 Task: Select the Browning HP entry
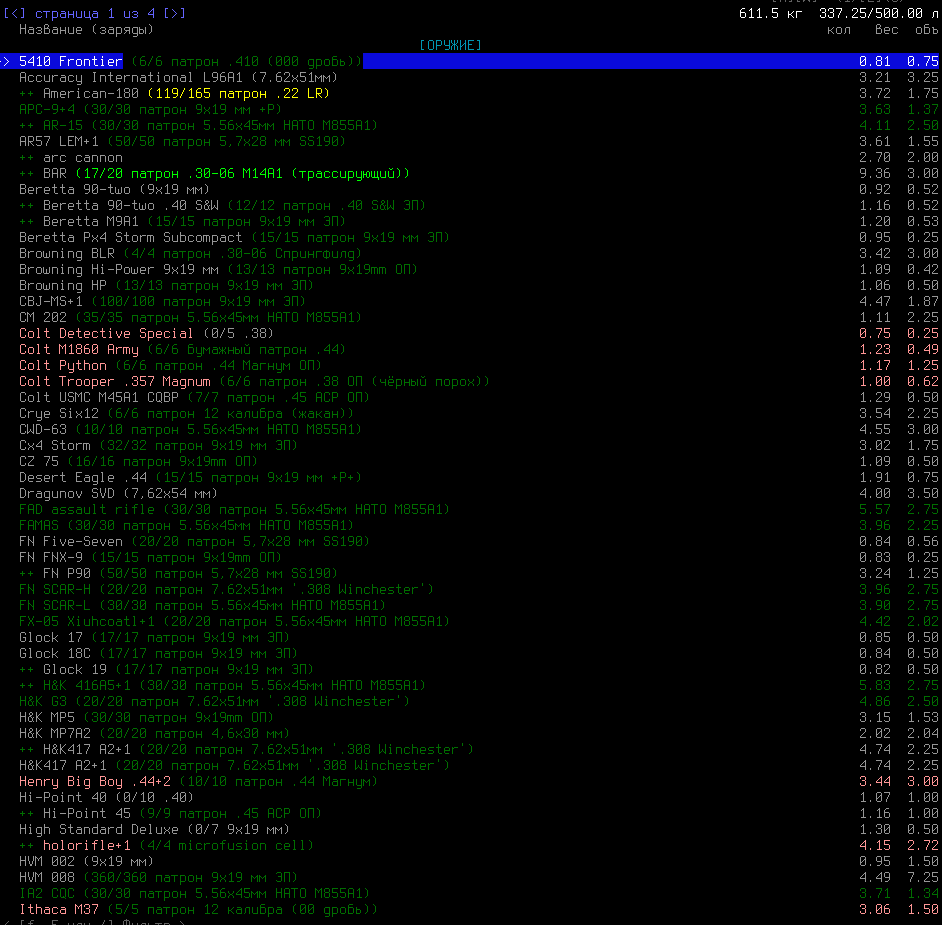(471, 285)
